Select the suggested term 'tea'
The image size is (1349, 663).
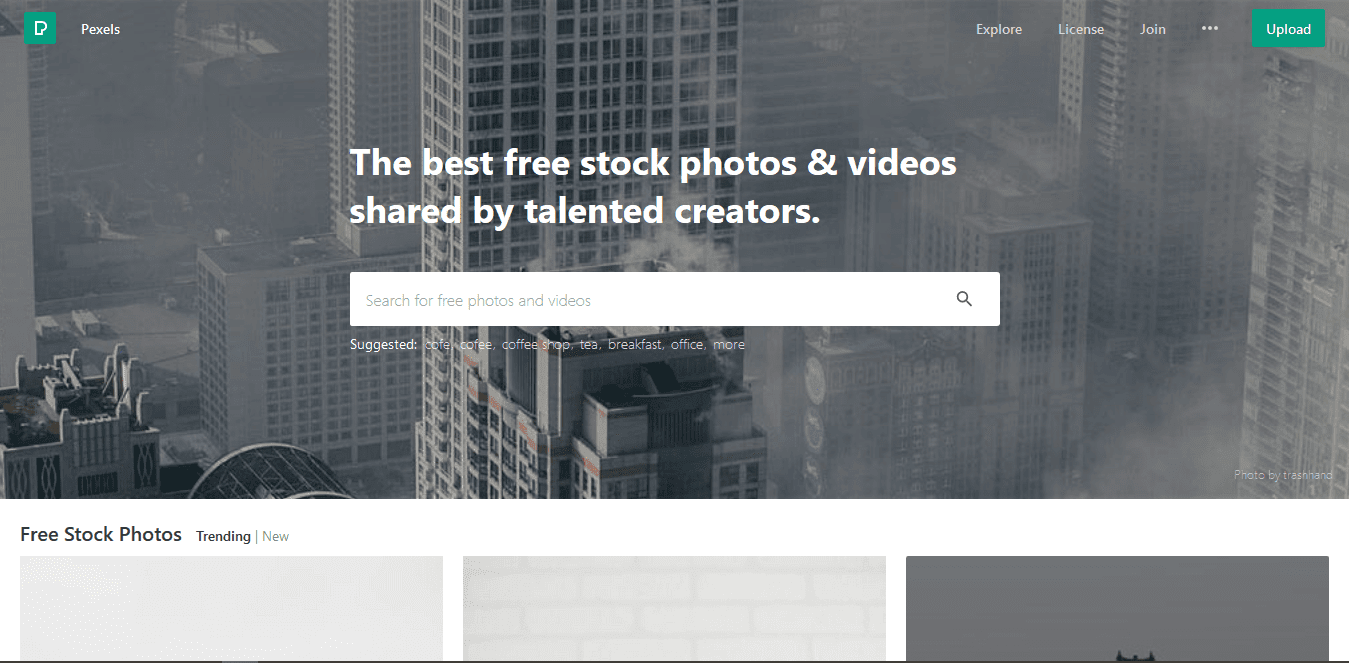click(x=589, y=344)
